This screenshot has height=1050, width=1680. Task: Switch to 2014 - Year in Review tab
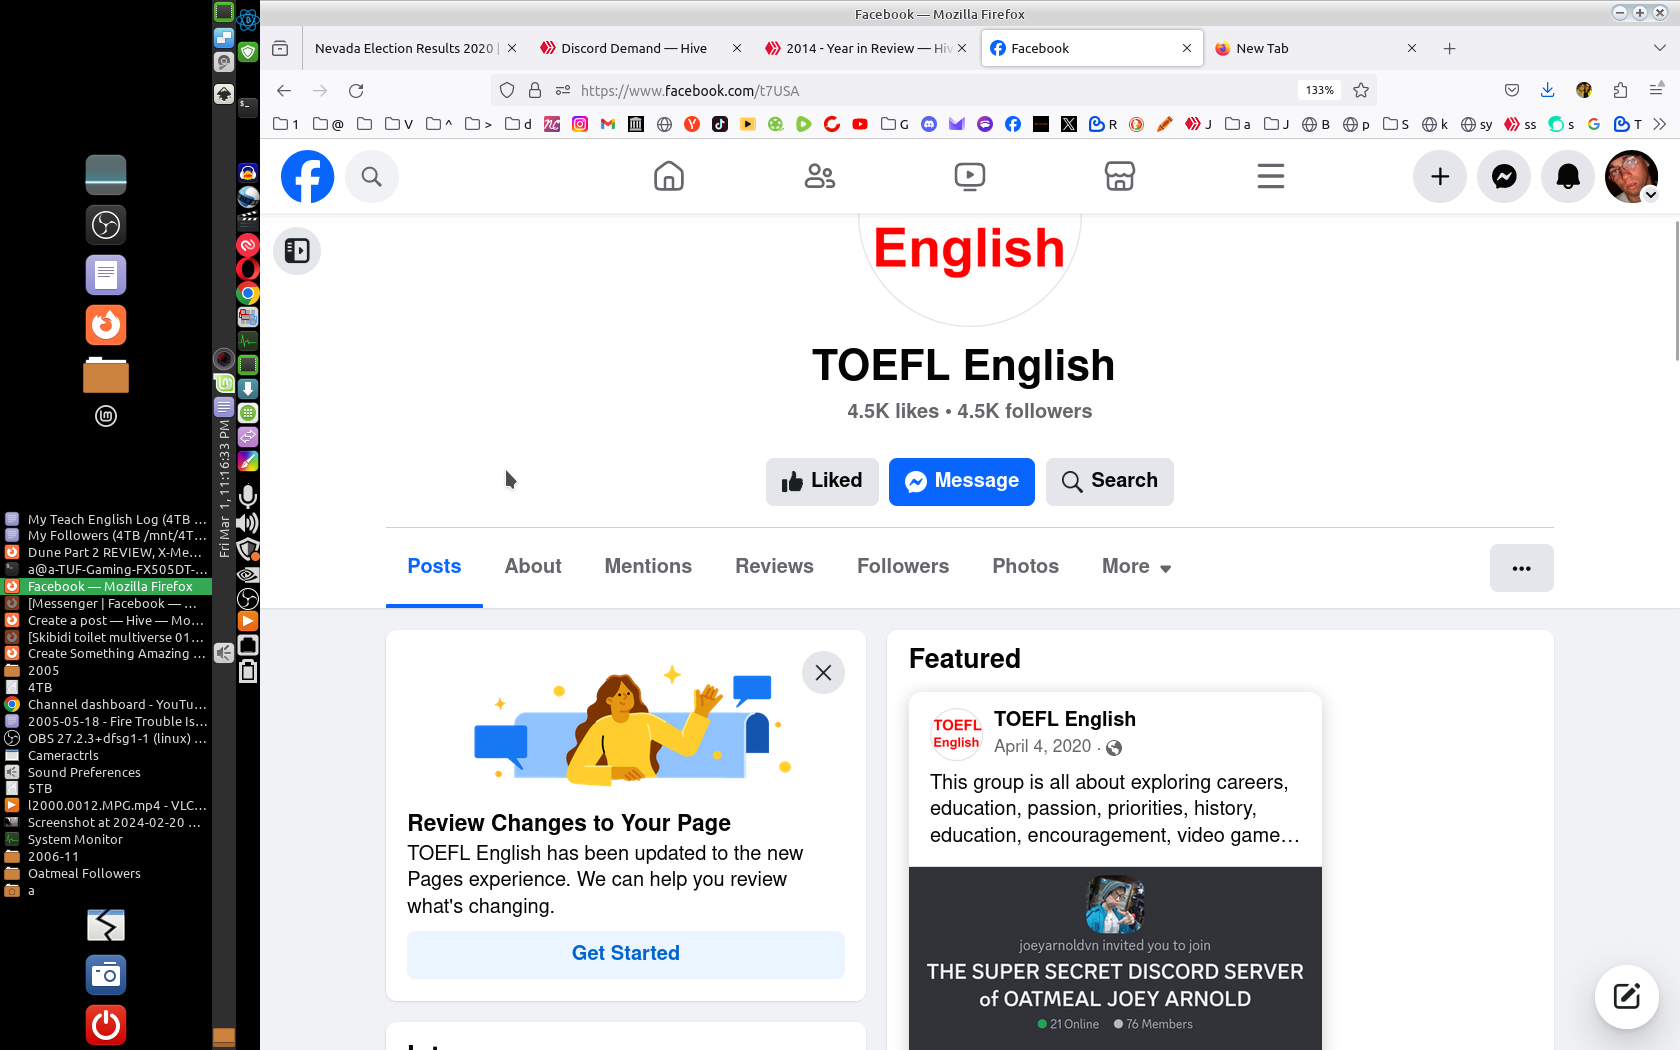pos(860,48)
